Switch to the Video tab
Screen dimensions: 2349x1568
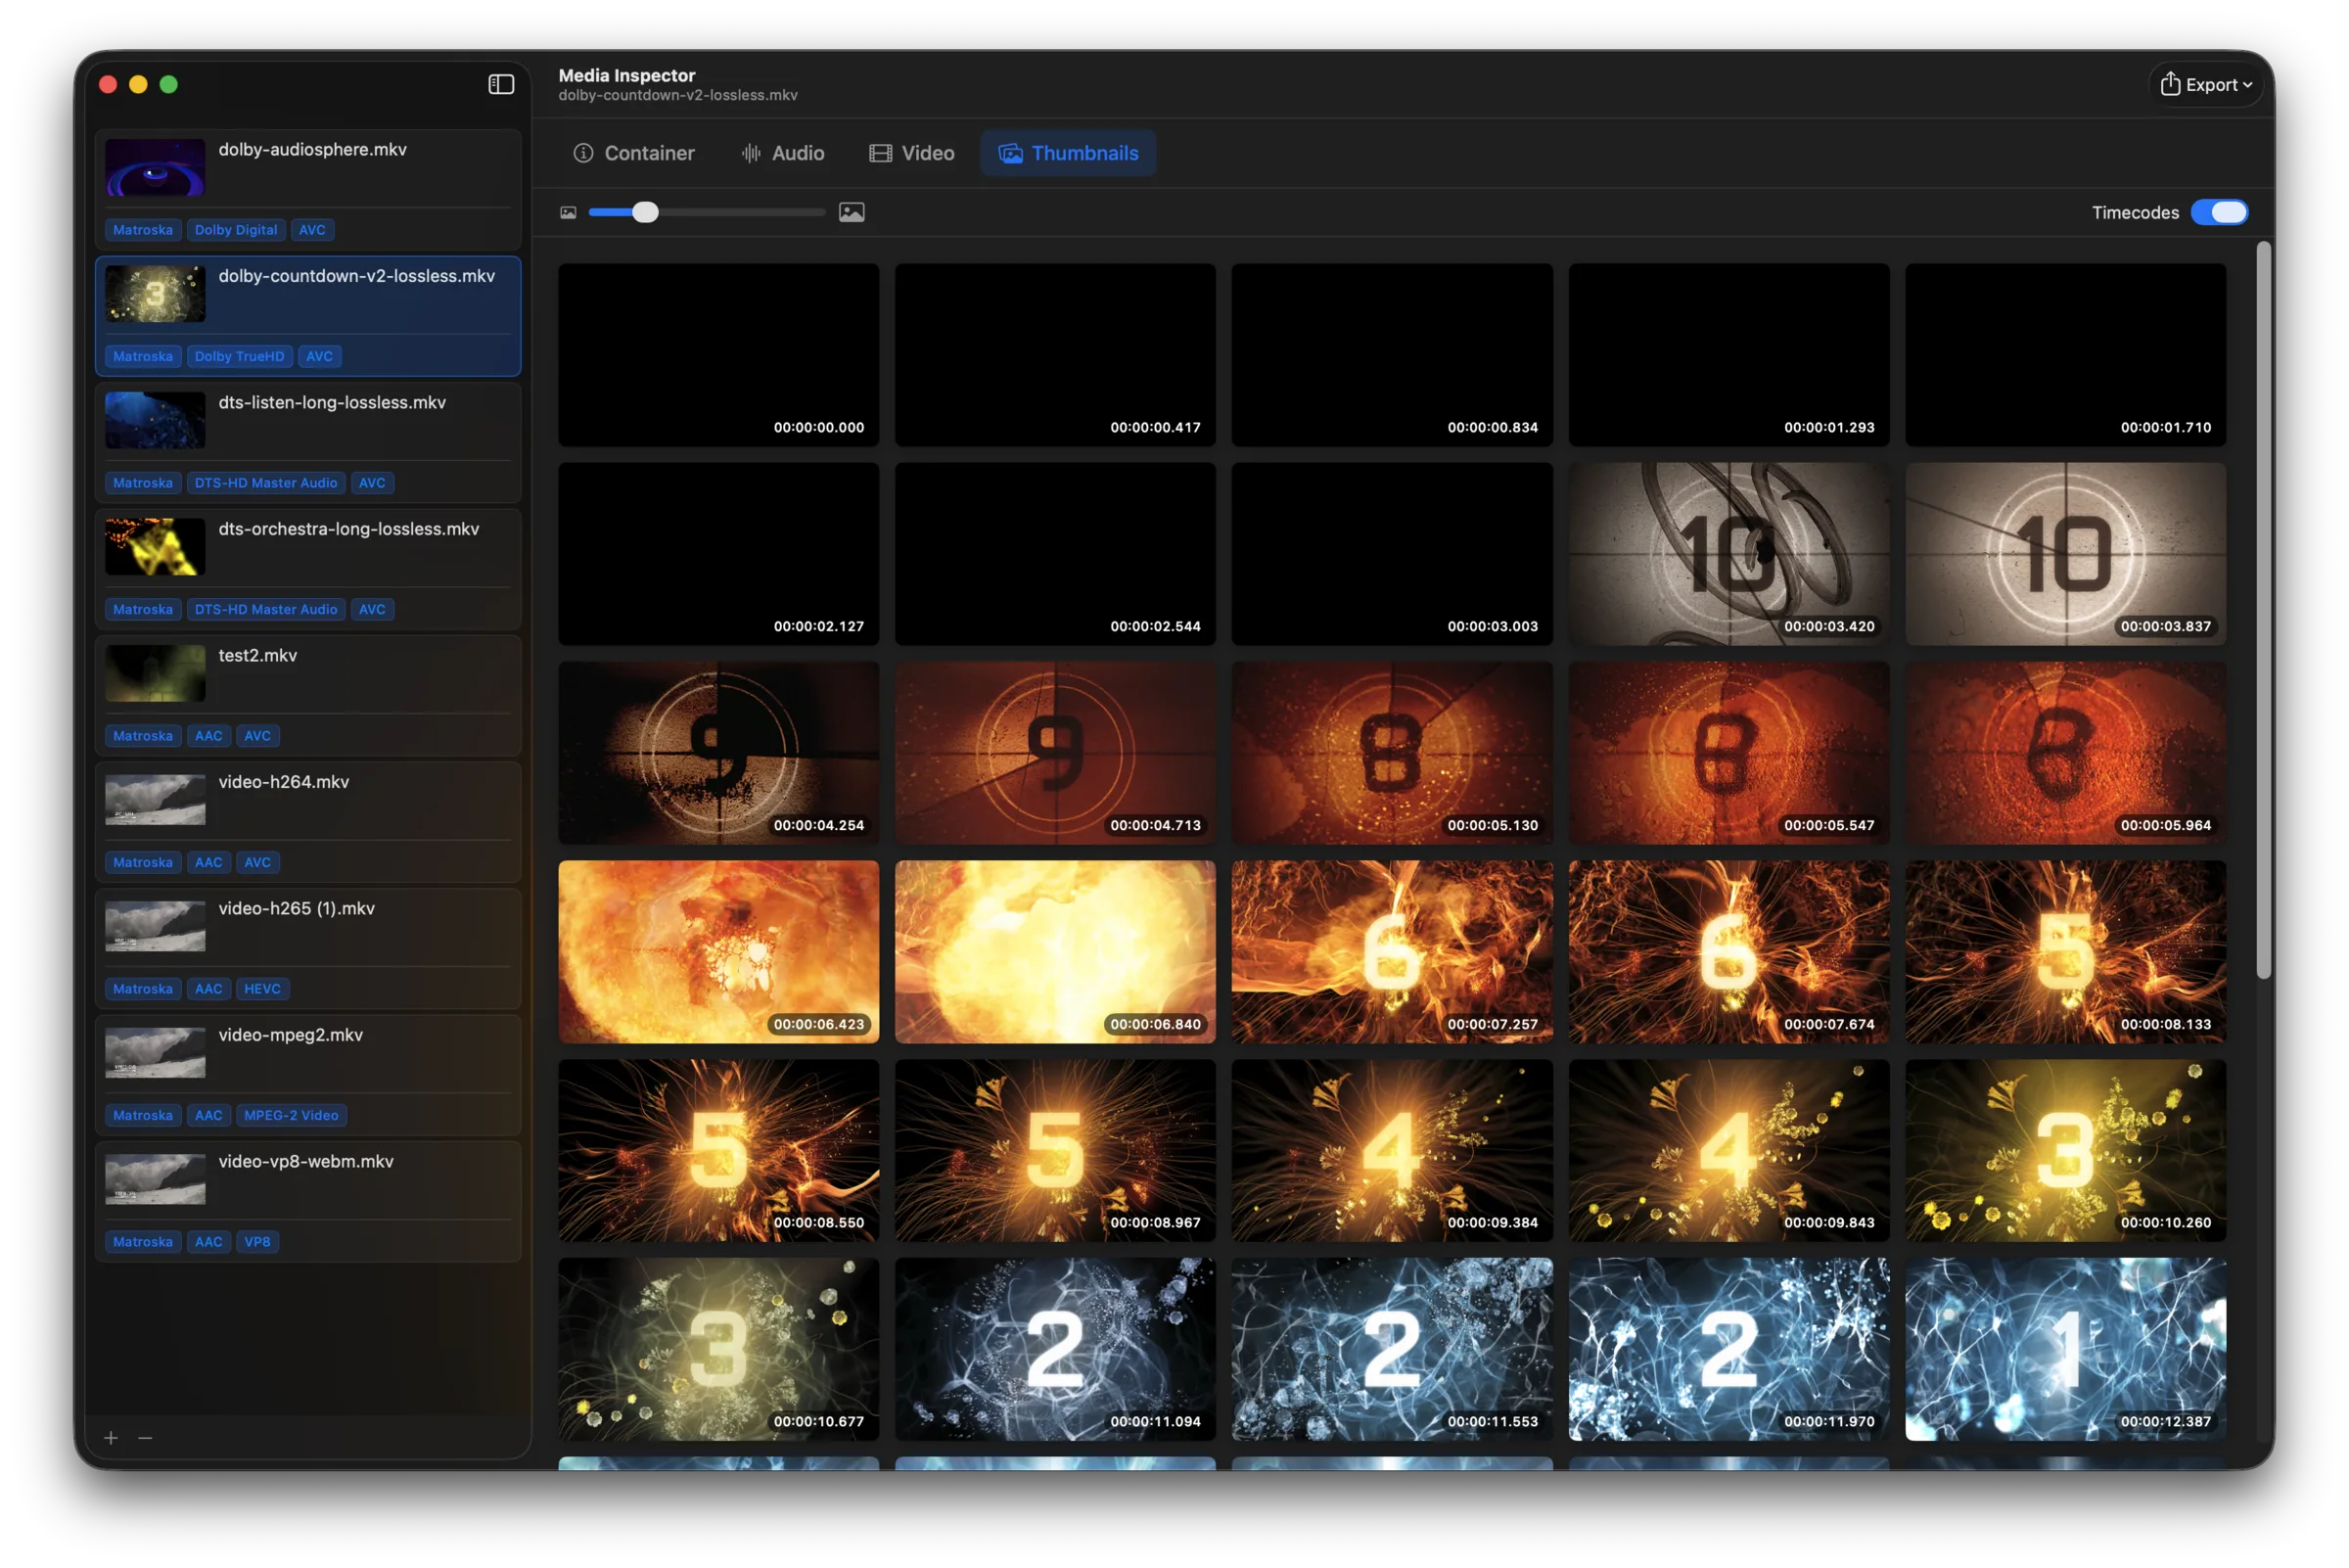(912, 153)
